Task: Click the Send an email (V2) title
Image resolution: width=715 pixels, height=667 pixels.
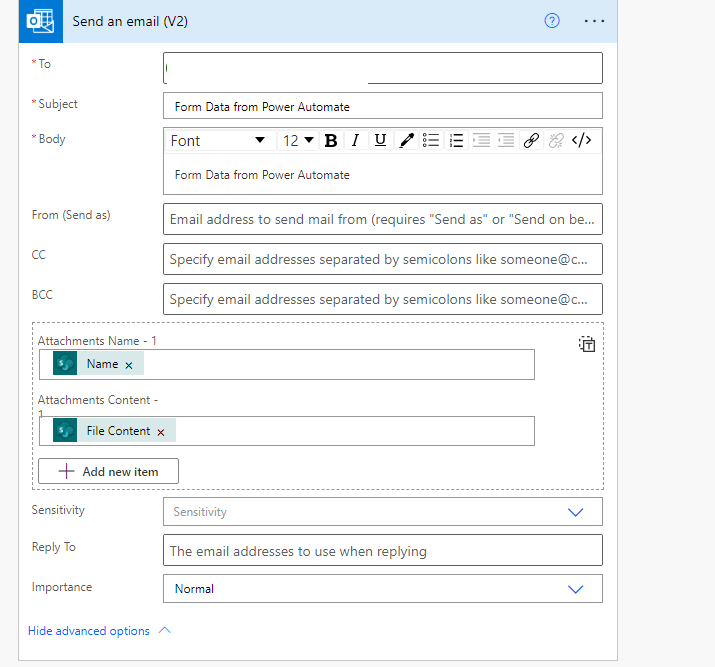Action: click(130, 21)
